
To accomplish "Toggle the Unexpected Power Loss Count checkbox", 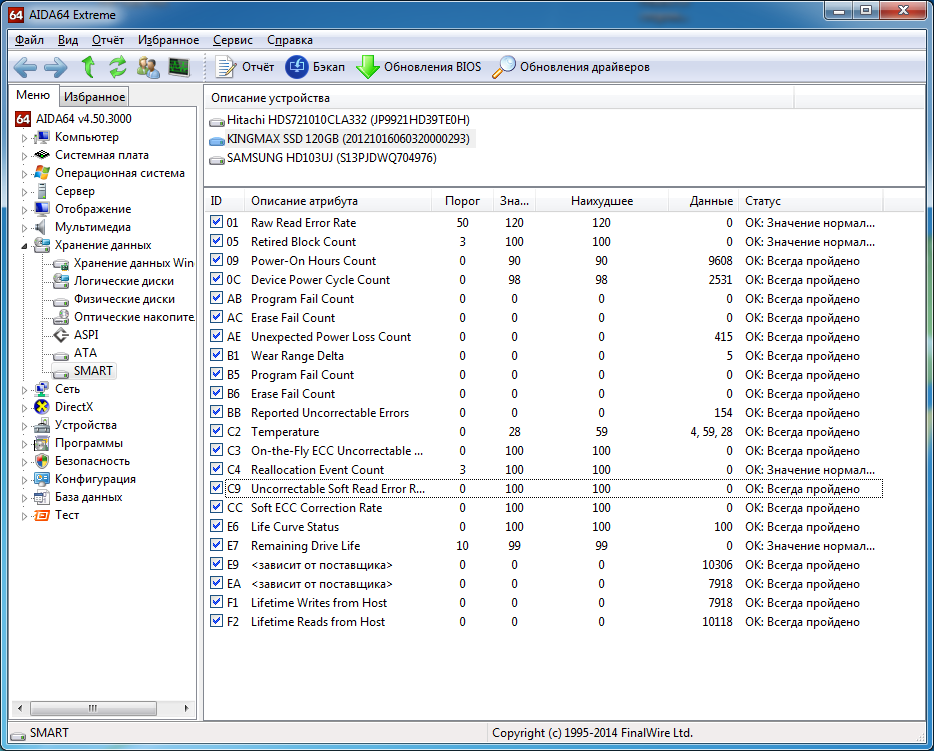I will [216, 336].
